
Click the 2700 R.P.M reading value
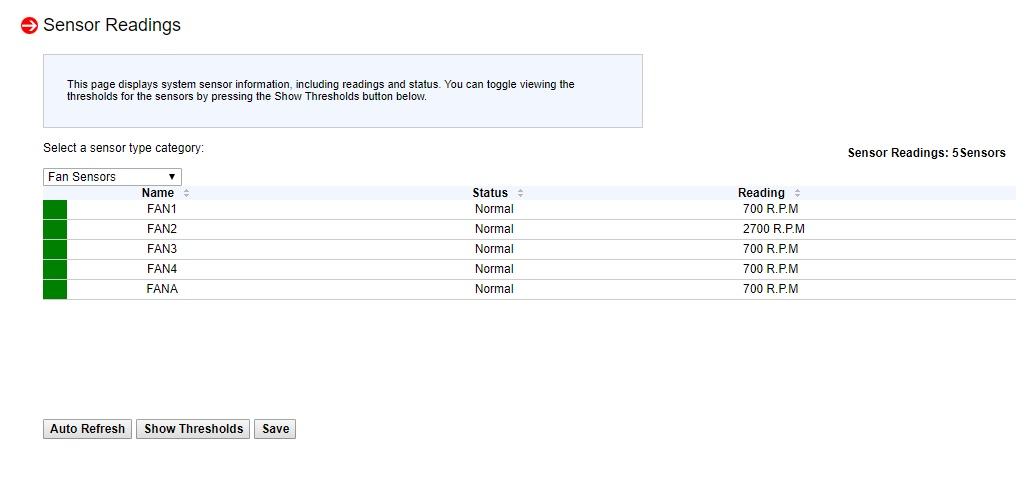pos(773,229)
